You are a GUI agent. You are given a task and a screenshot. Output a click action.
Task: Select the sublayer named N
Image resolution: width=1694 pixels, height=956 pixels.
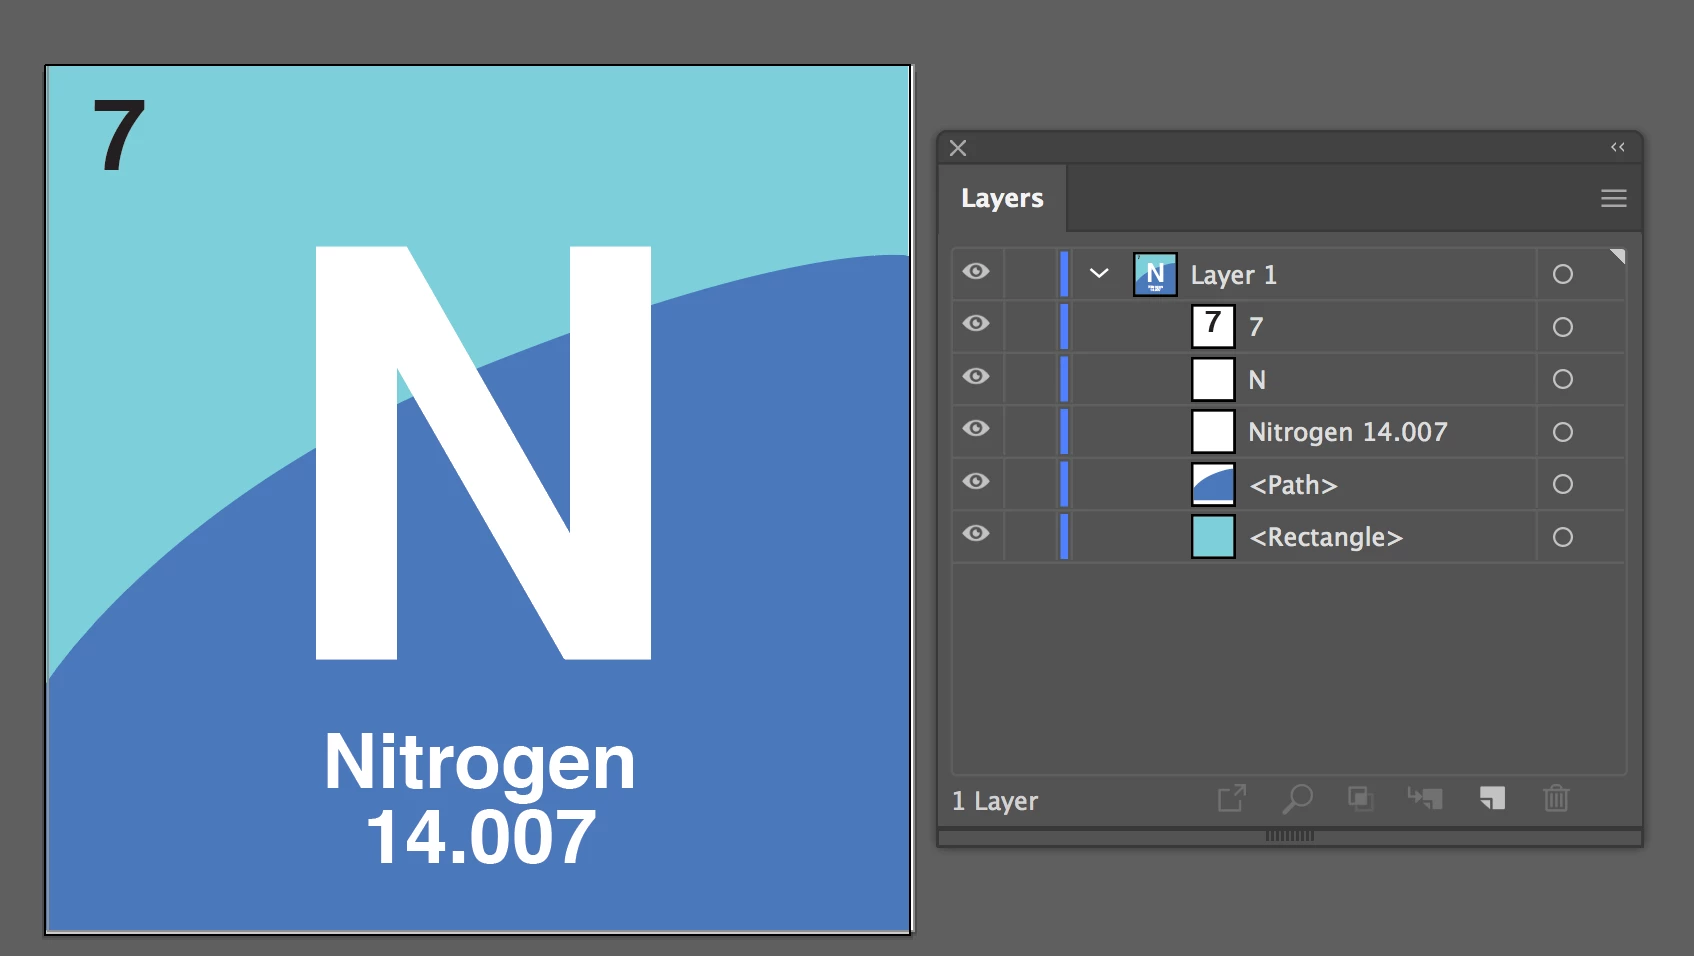[1257, 380]
